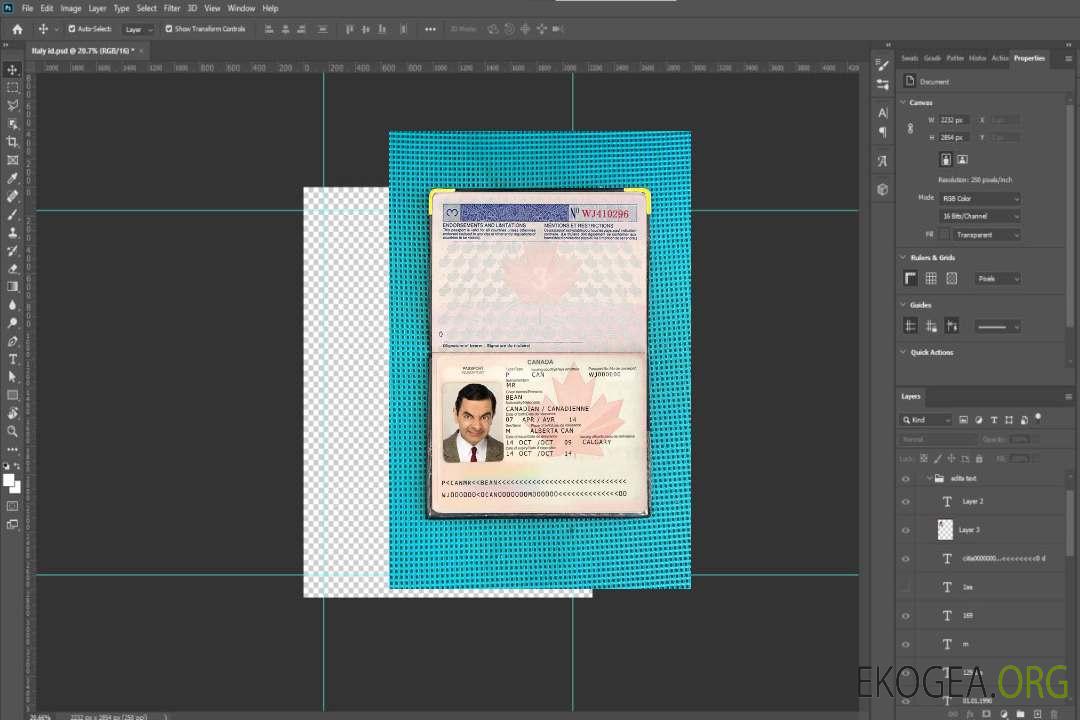Set canvas to portrait orientation button
The width and height of the screenshot is (1080, 720).
pyautogui.click(x=946, y=159)
